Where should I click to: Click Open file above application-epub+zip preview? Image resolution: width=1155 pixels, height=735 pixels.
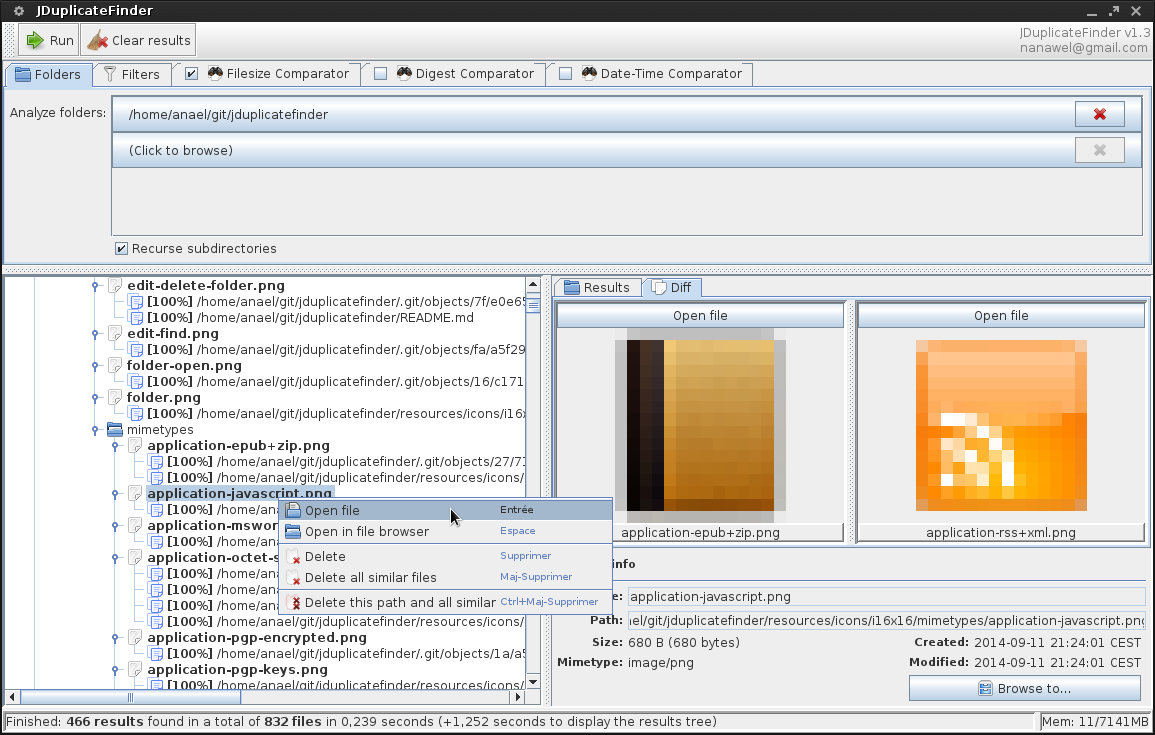(700, 315)
